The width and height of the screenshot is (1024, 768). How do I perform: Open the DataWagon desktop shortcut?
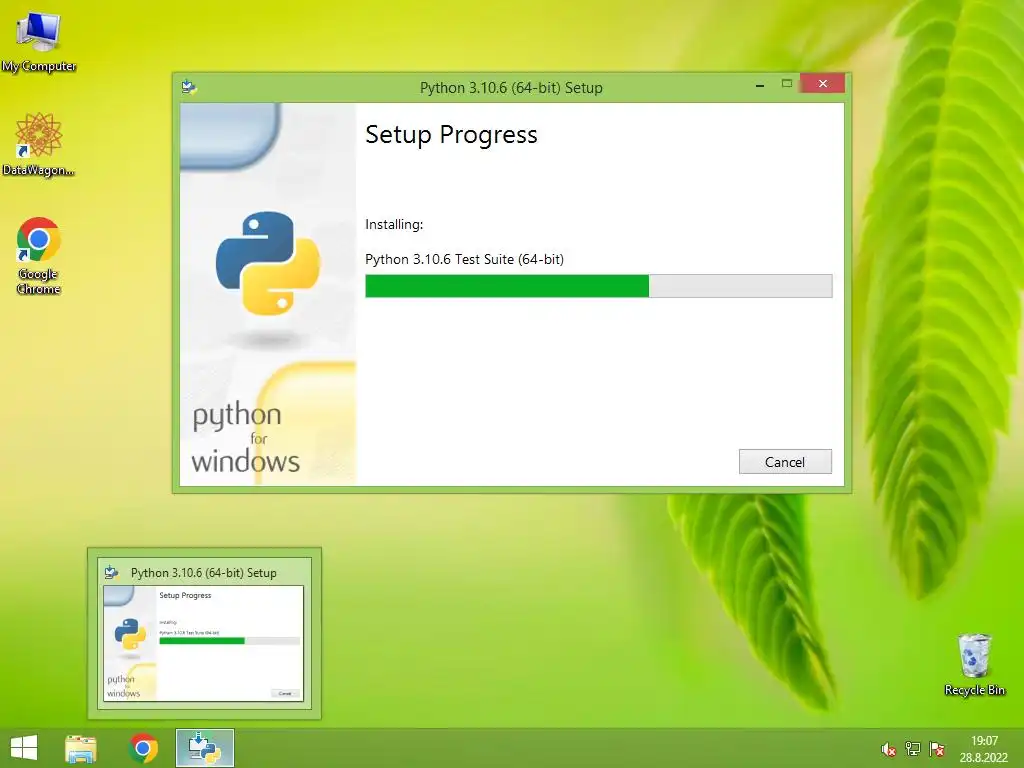point(39,144)
